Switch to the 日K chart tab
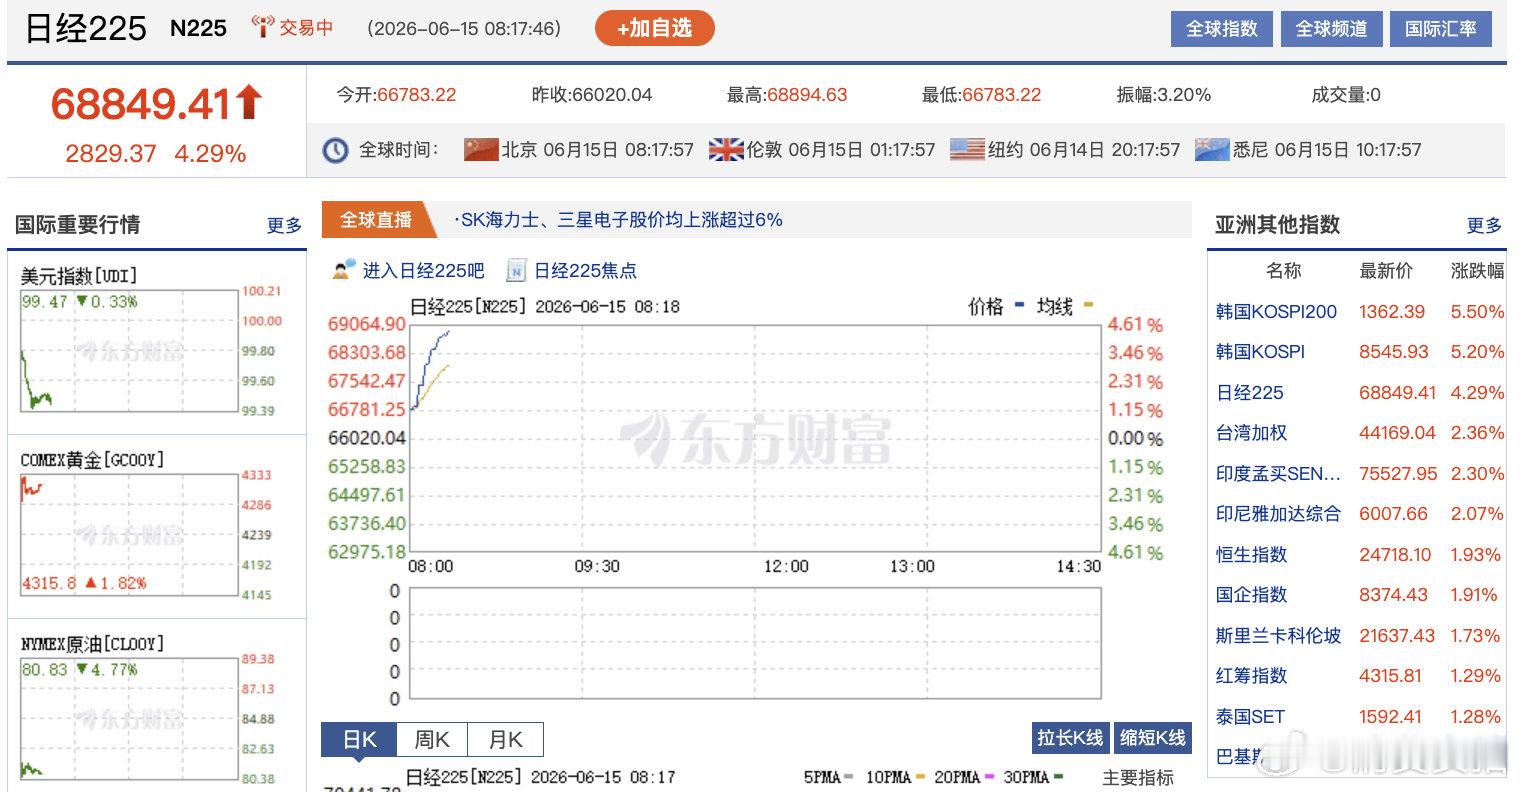The height and width of the screenshot is (792, 1522). coord(359,740)
